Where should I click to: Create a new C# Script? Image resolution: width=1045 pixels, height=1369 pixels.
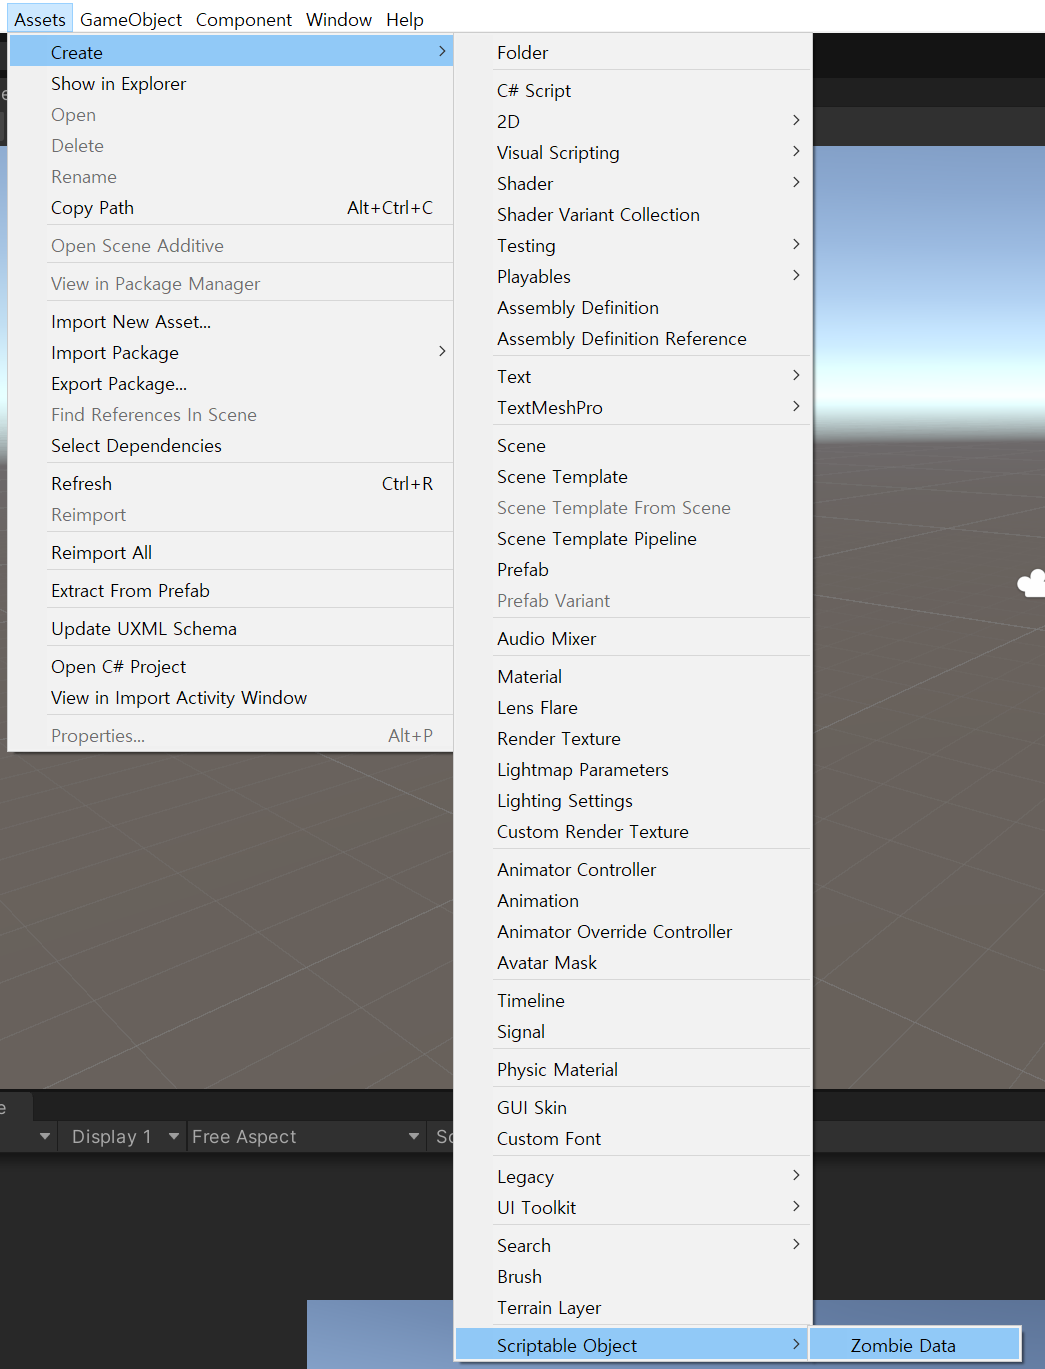pyautogui.click(x=533, y=90)
